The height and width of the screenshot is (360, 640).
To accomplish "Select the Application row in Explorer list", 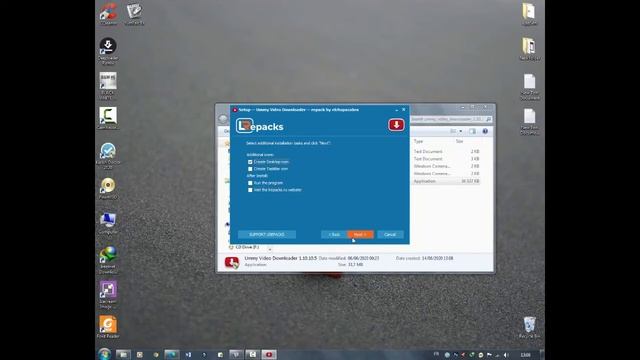I will [x=446, y=181].
